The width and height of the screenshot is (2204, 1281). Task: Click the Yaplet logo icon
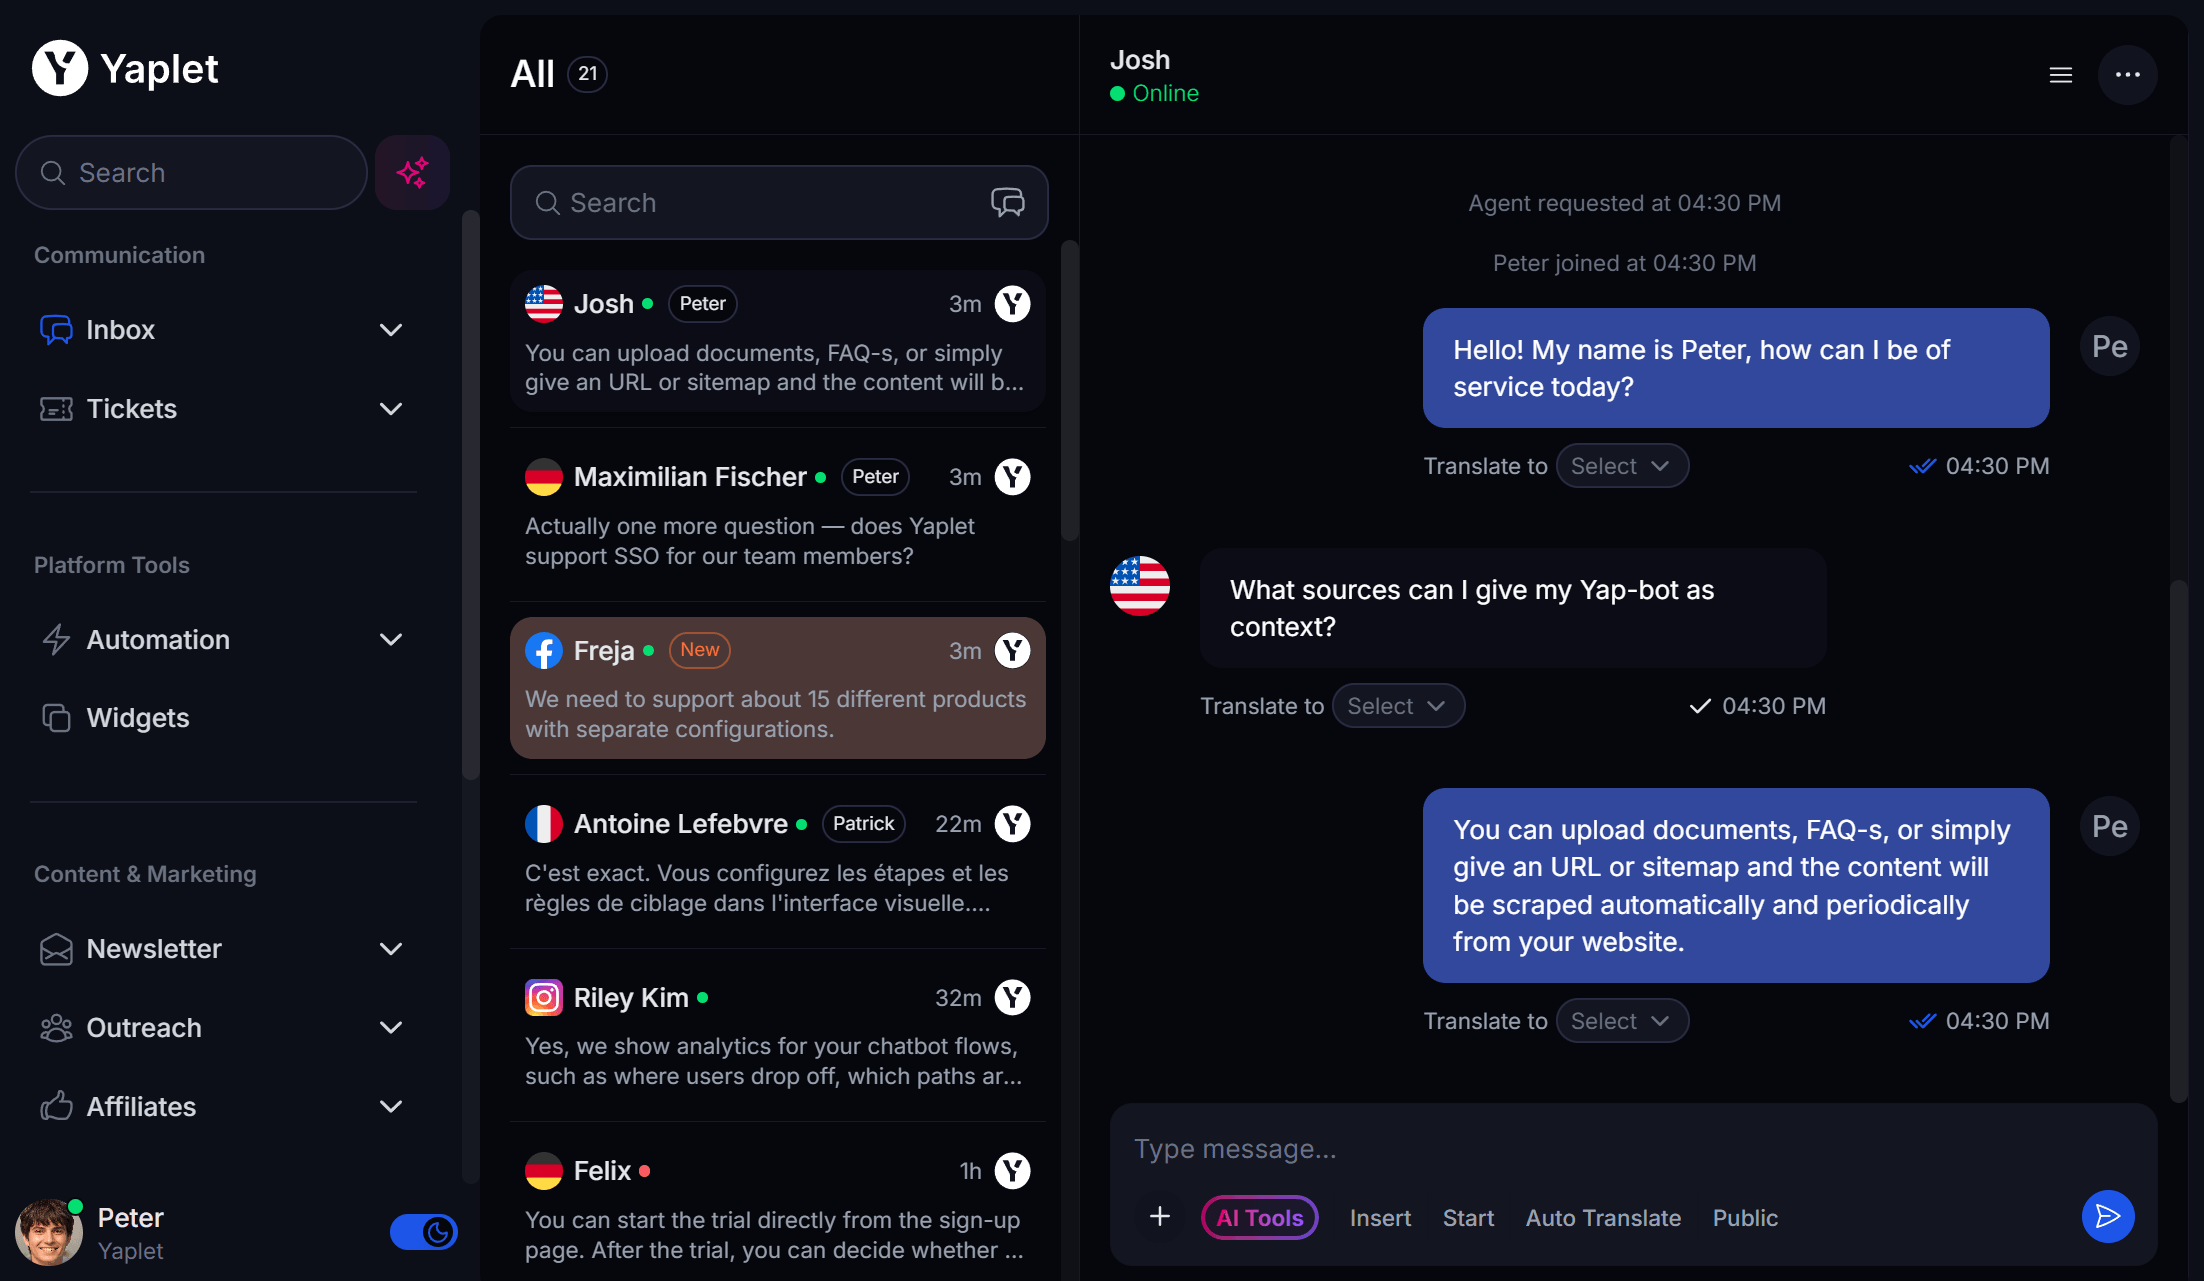point(58,68)
